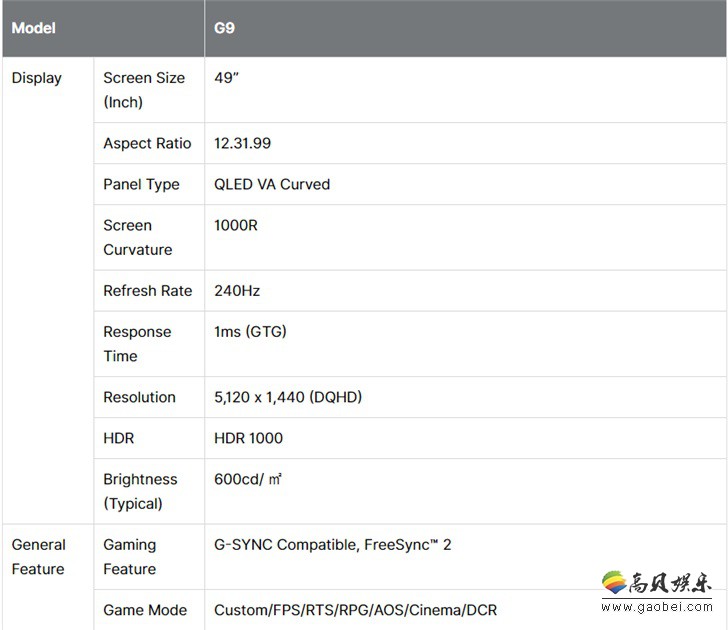Select the Panel Type label
This screenshot has height=630, width=728.
(x=141, y=184)
